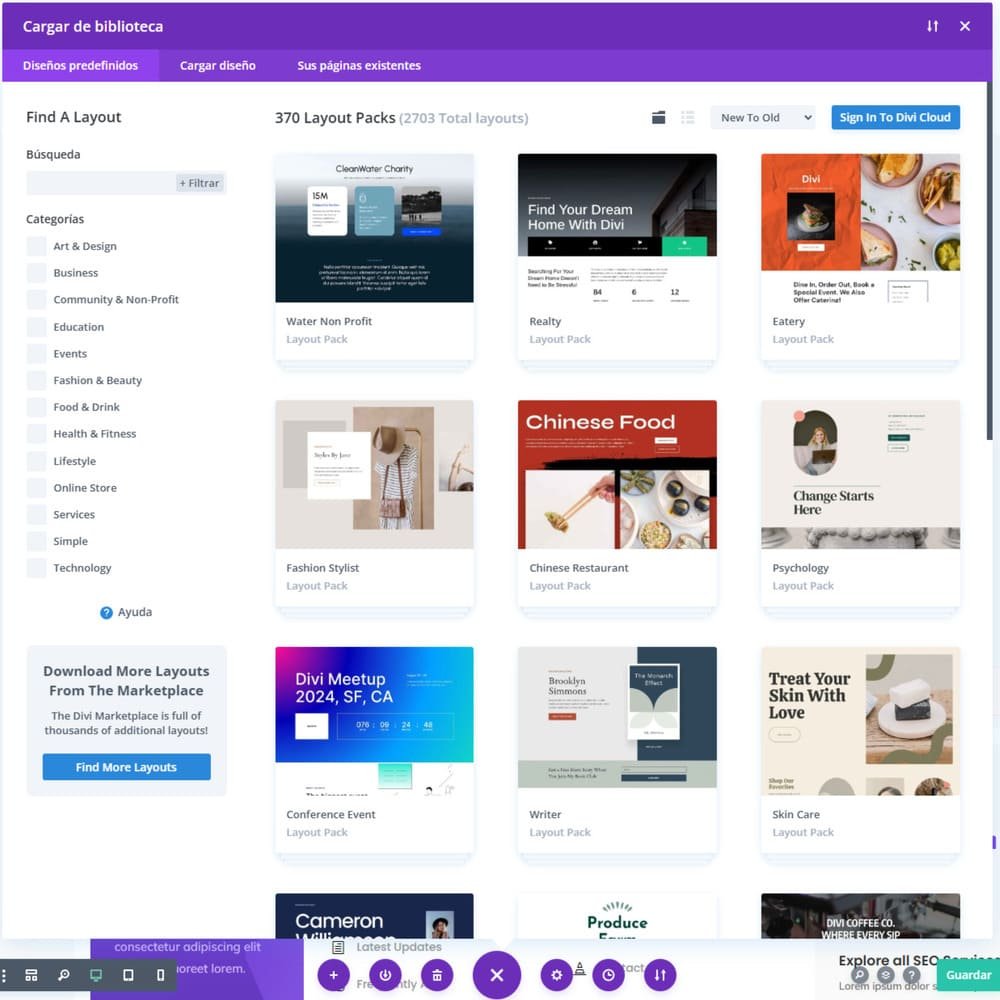Select the Chinese Restaurant layout thumbnail
The width and height of the screenshot is (1000, 1000).
pyautogui.click(x=617, y=475)
